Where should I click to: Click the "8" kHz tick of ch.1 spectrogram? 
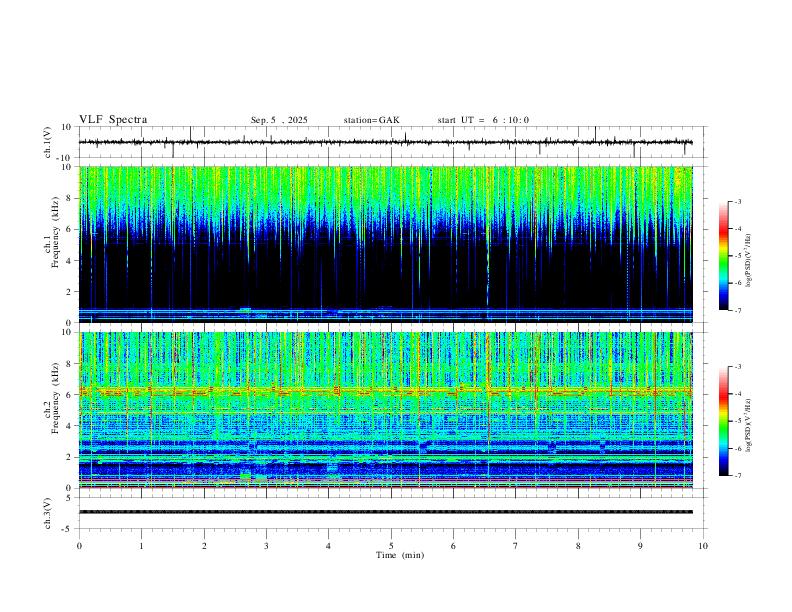pos(69,198)
